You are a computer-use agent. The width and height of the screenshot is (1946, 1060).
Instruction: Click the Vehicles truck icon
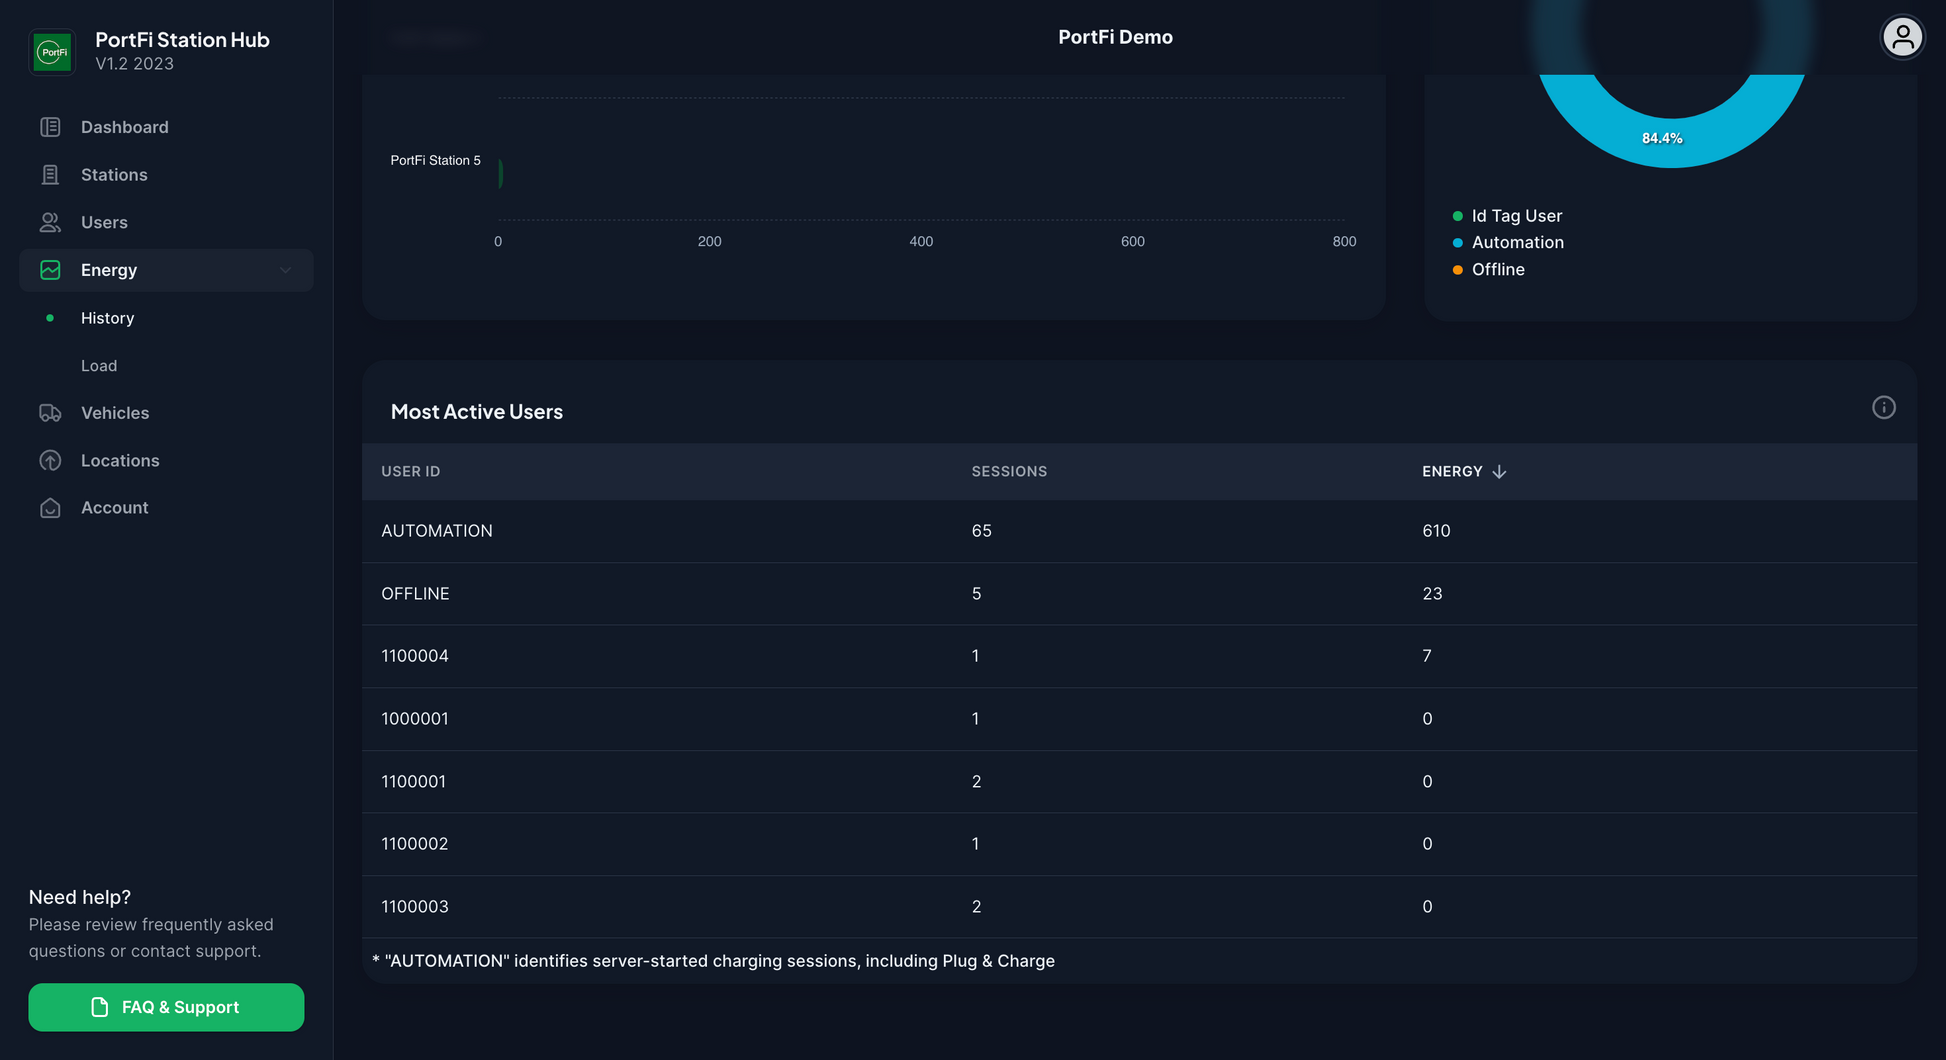[x=50, y=413]
